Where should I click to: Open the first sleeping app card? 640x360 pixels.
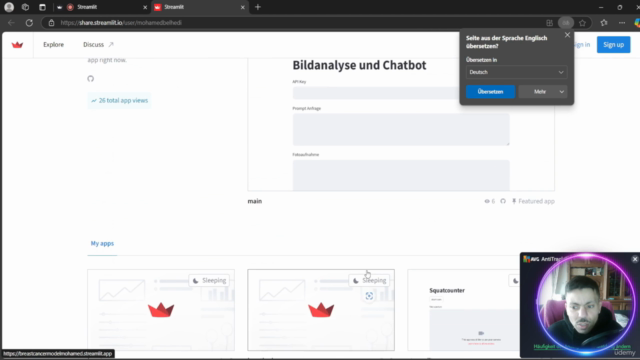[161, 310]
